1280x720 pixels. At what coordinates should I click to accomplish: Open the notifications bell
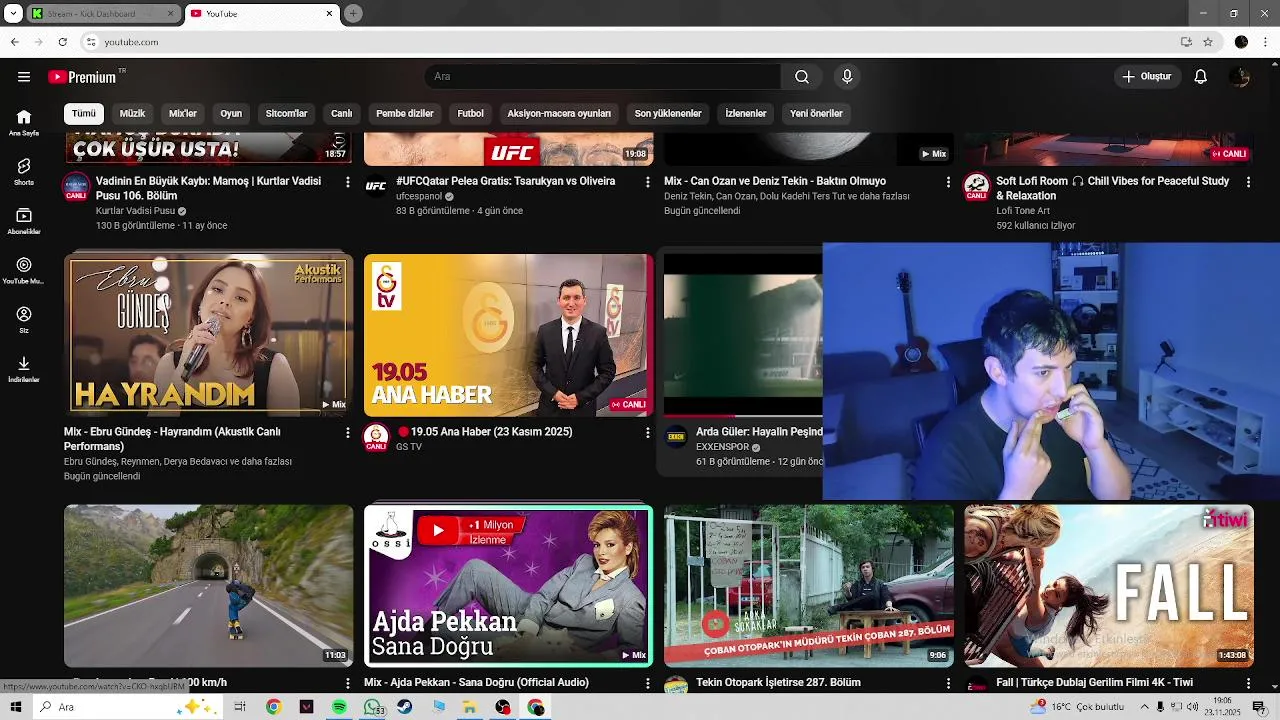click(1201, 77)
